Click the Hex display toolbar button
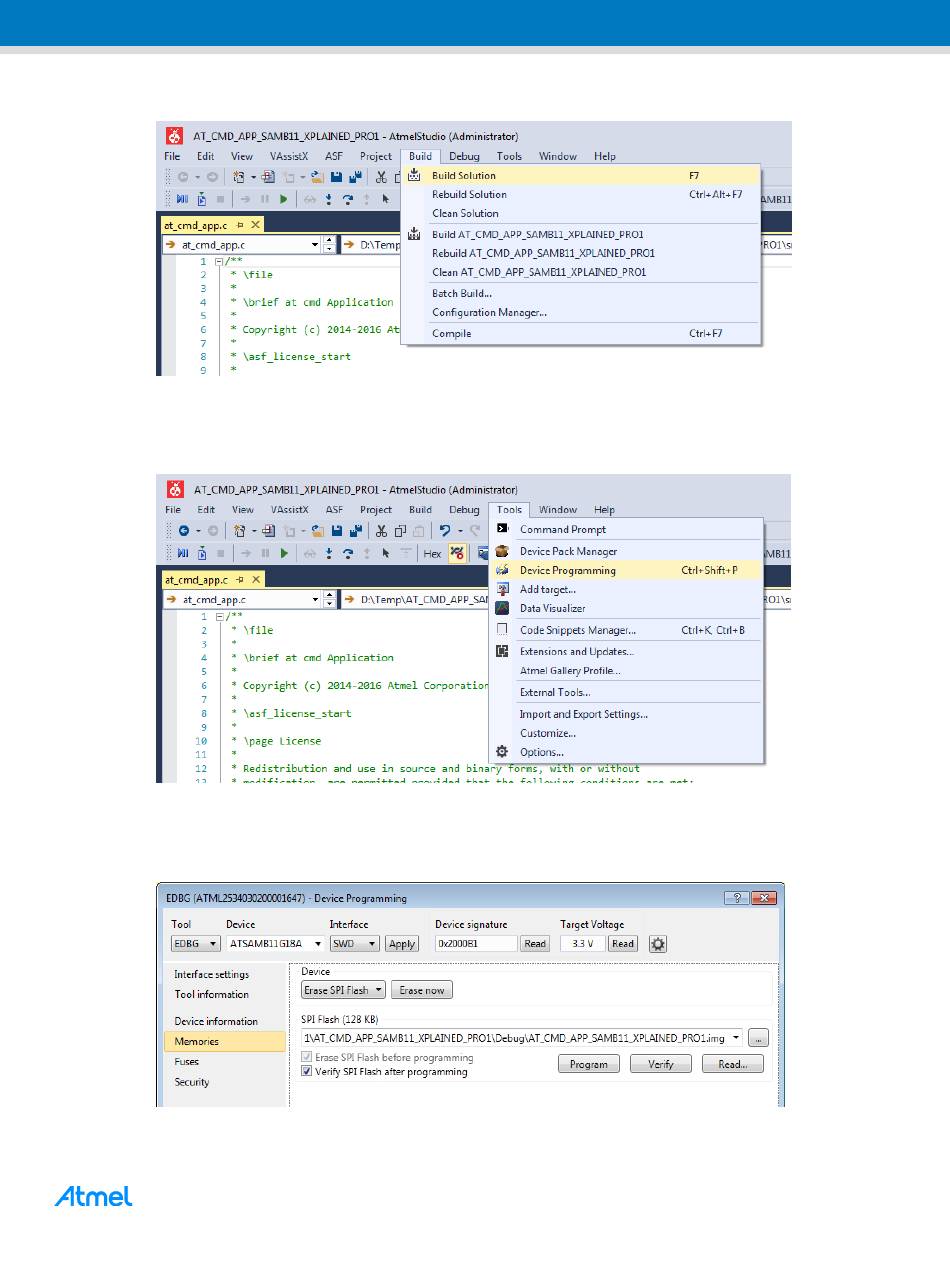Screen dimensions: 950x1262 (433, 553)
